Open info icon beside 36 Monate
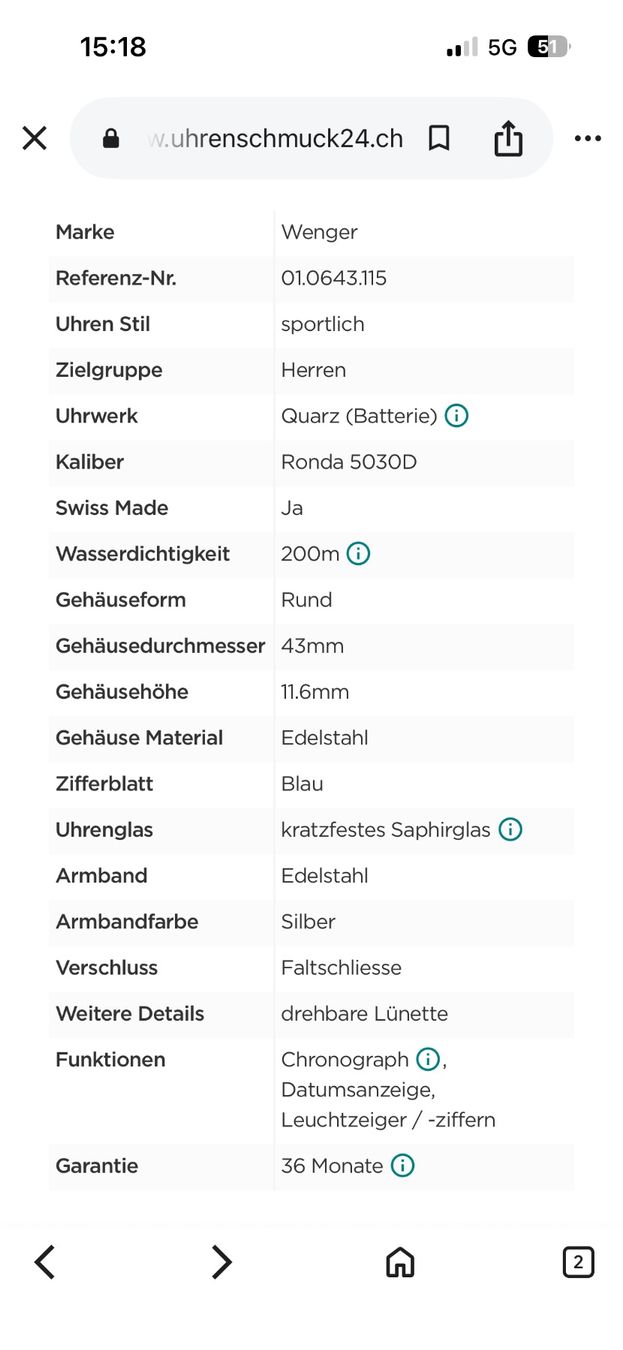 (x=402, y=1166)
